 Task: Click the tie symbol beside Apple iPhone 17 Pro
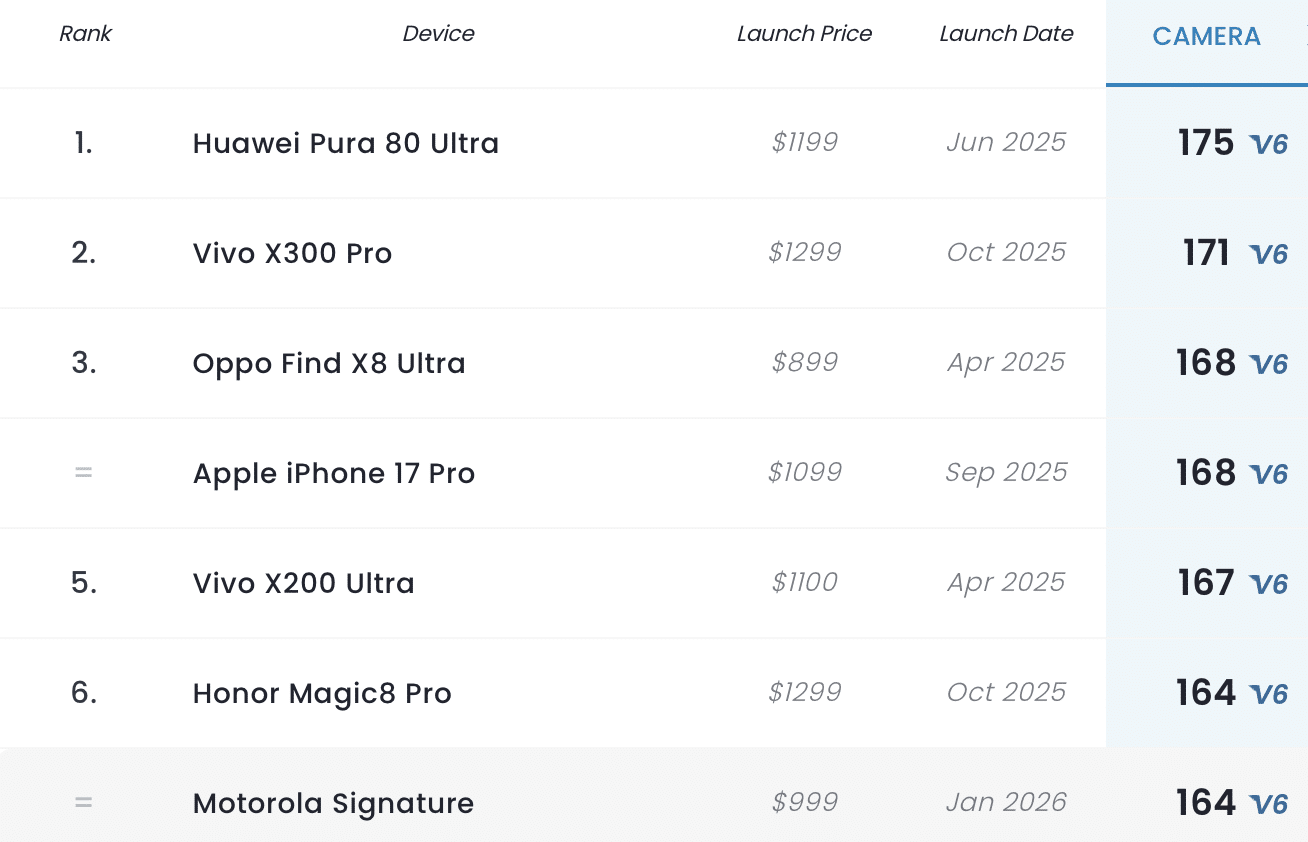pos(83,473)
